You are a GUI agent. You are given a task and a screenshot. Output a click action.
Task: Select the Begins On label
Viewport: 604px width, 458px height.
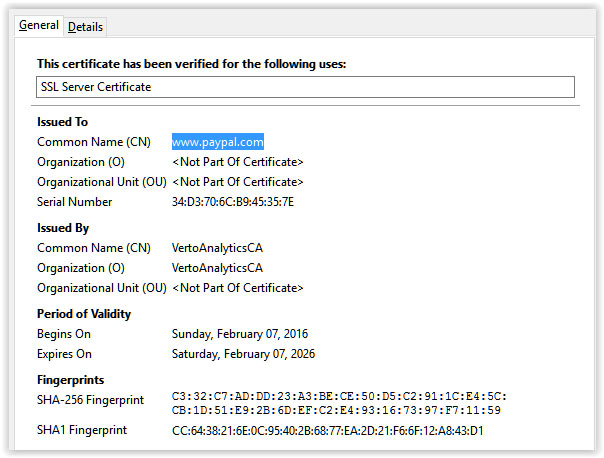tap(64, 334)
